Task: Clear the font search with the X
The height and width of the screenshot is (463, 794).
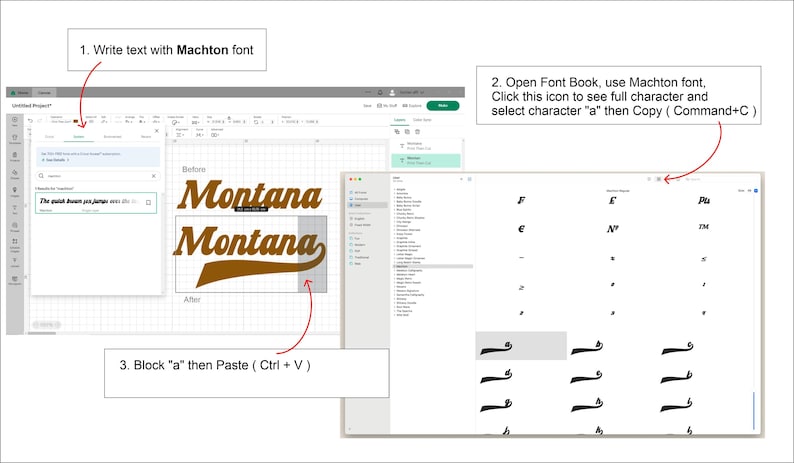Action: tap(153, 176)
